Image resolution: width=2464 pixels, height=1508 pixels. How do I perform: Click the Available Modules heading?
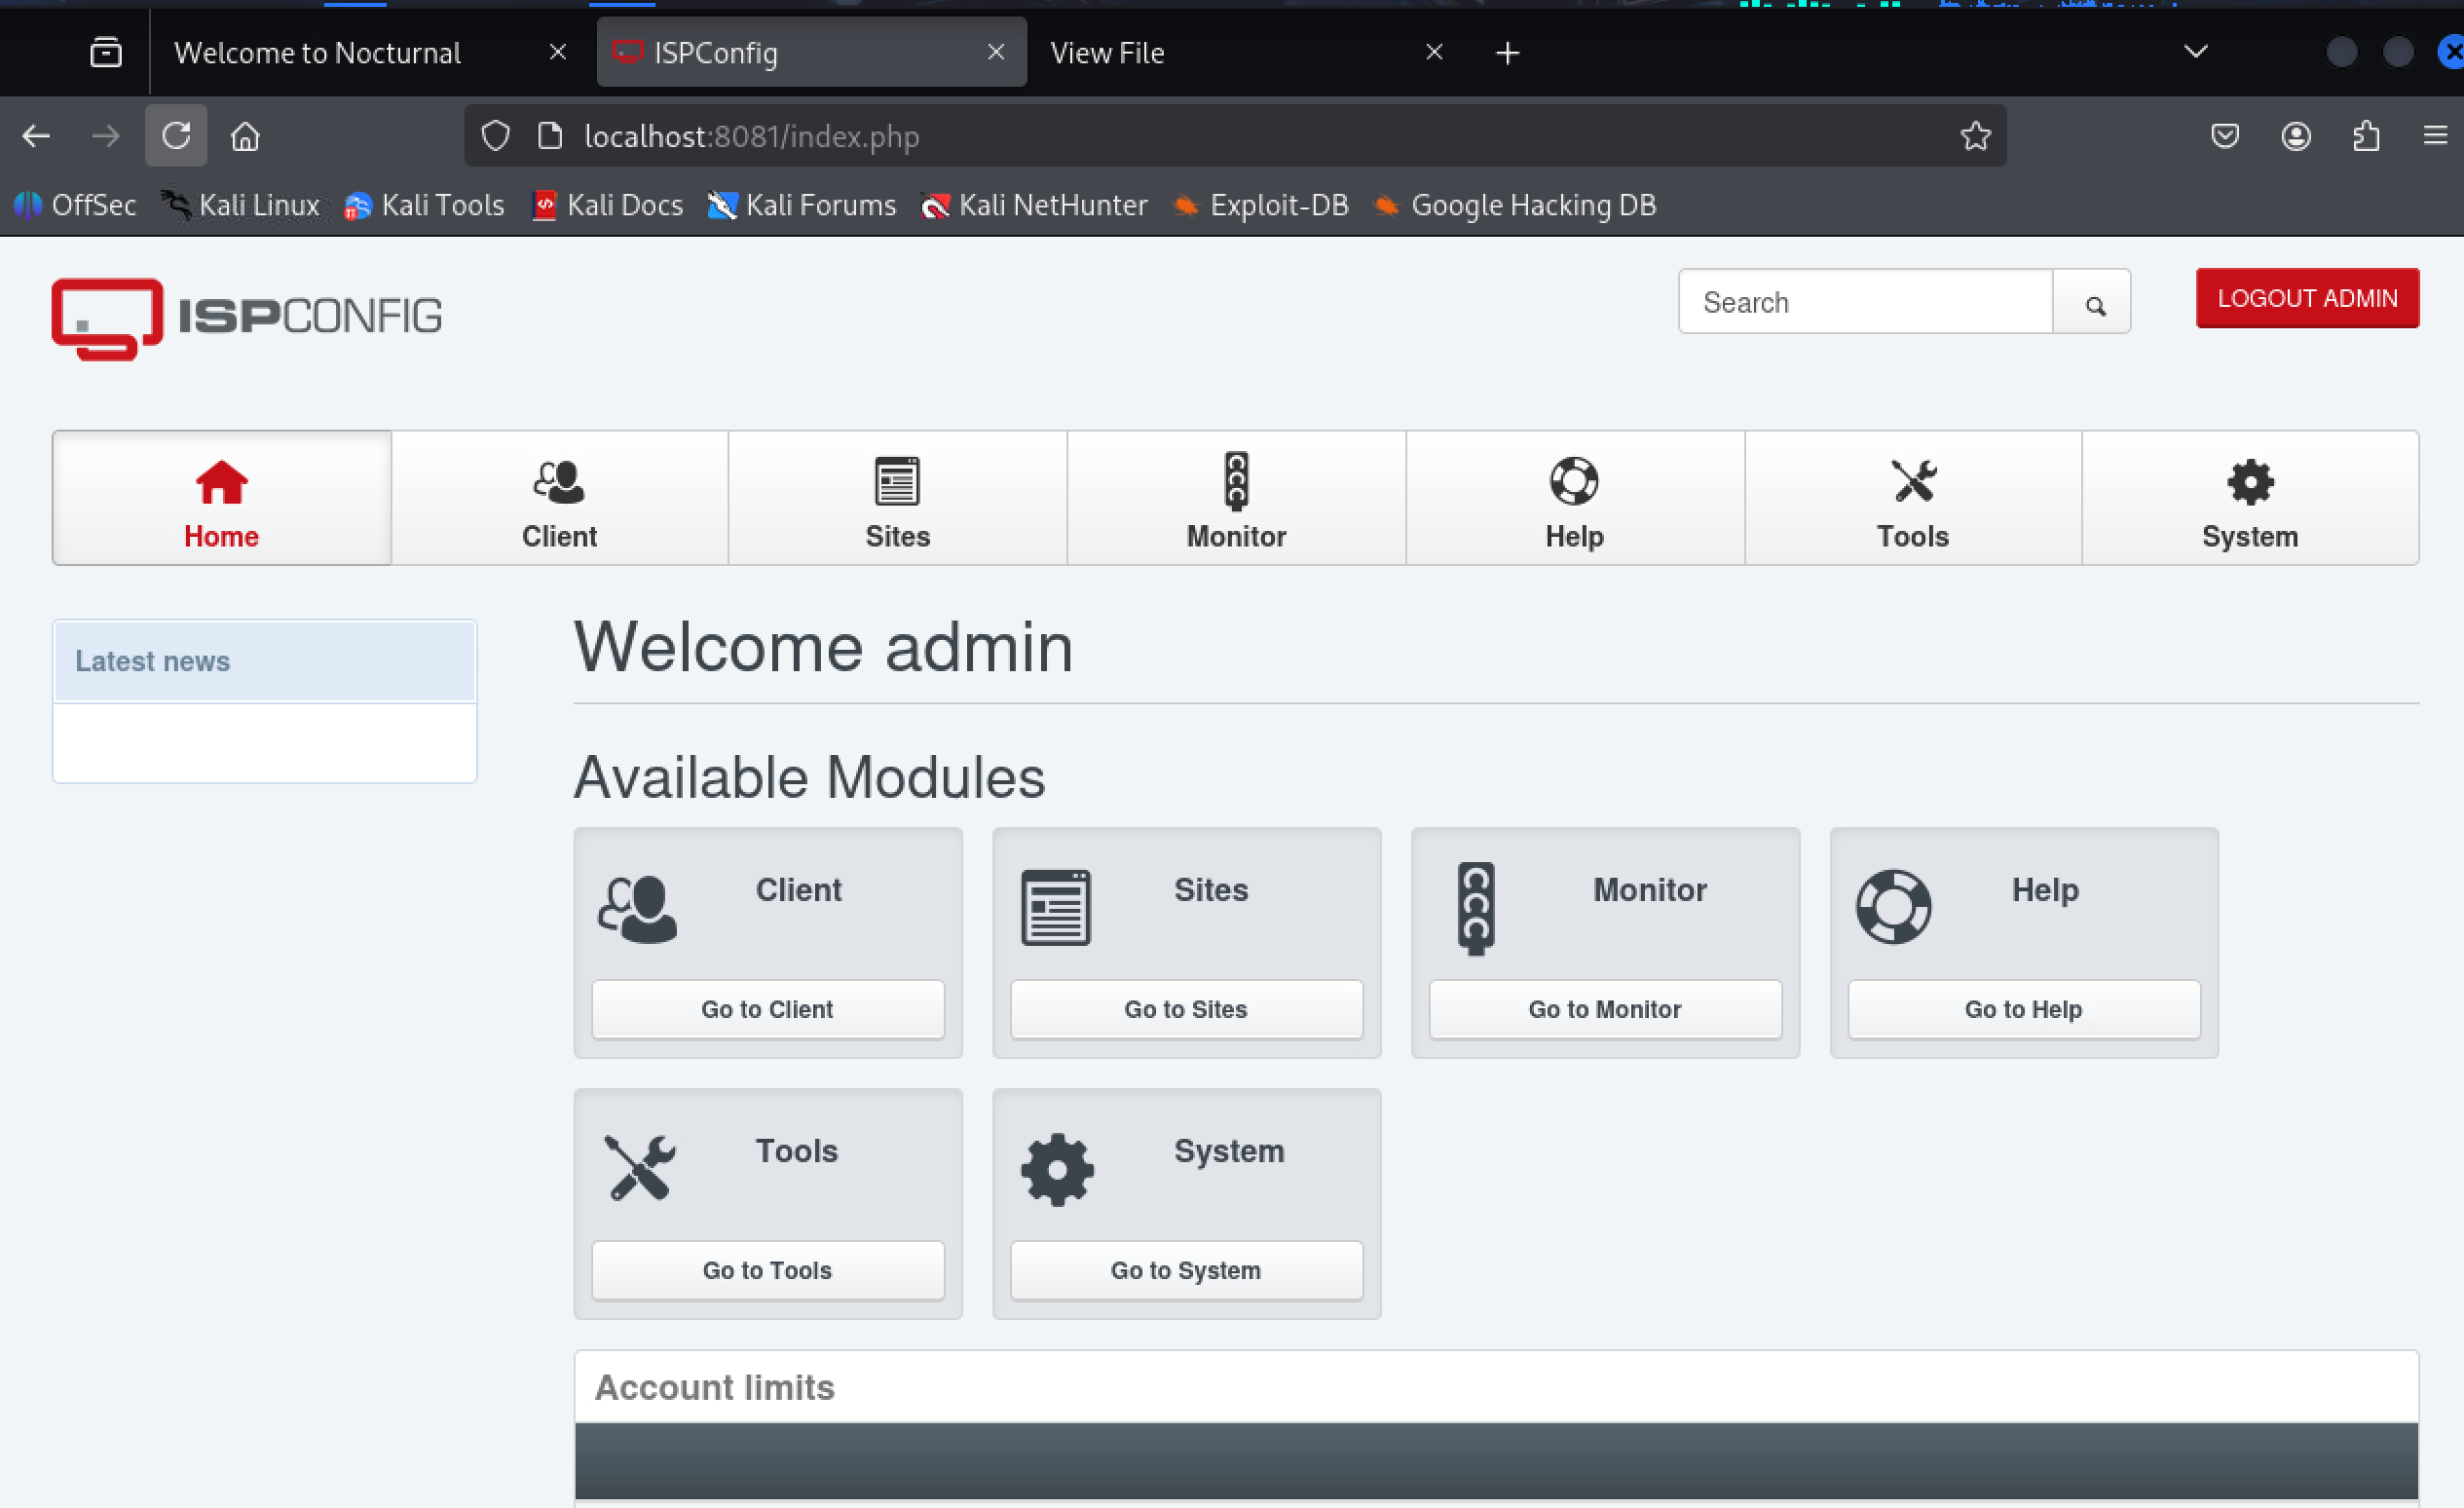[809, 777]
